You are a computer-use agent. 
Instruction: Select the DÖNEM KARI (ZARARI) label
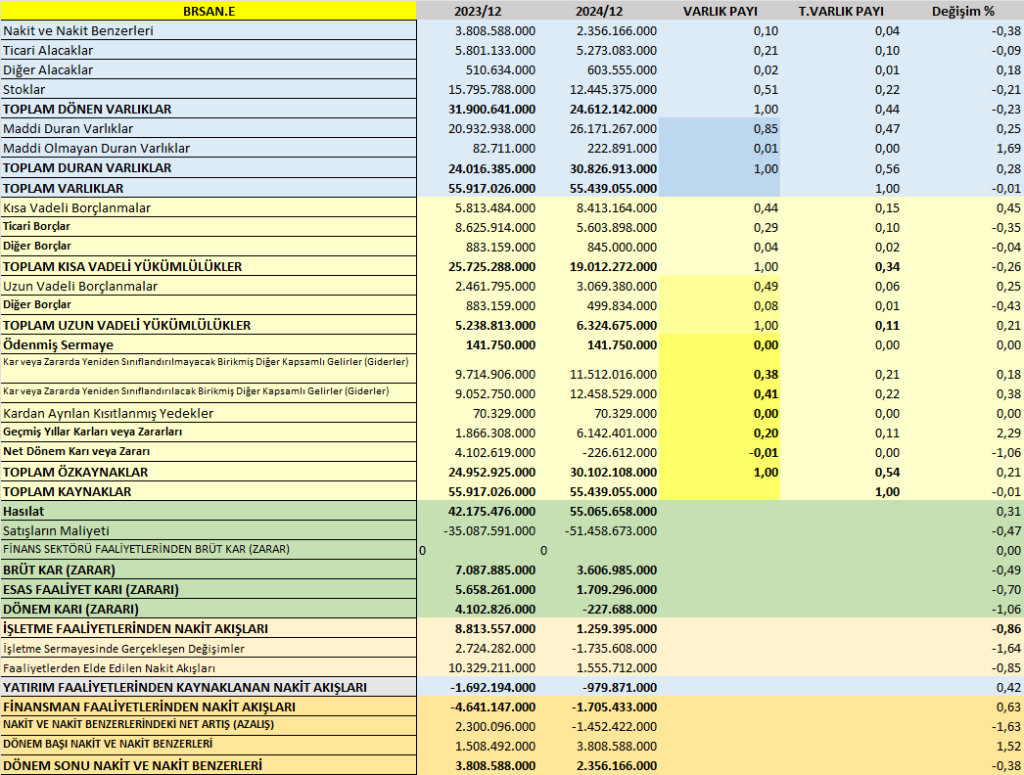tap(208, 609)
